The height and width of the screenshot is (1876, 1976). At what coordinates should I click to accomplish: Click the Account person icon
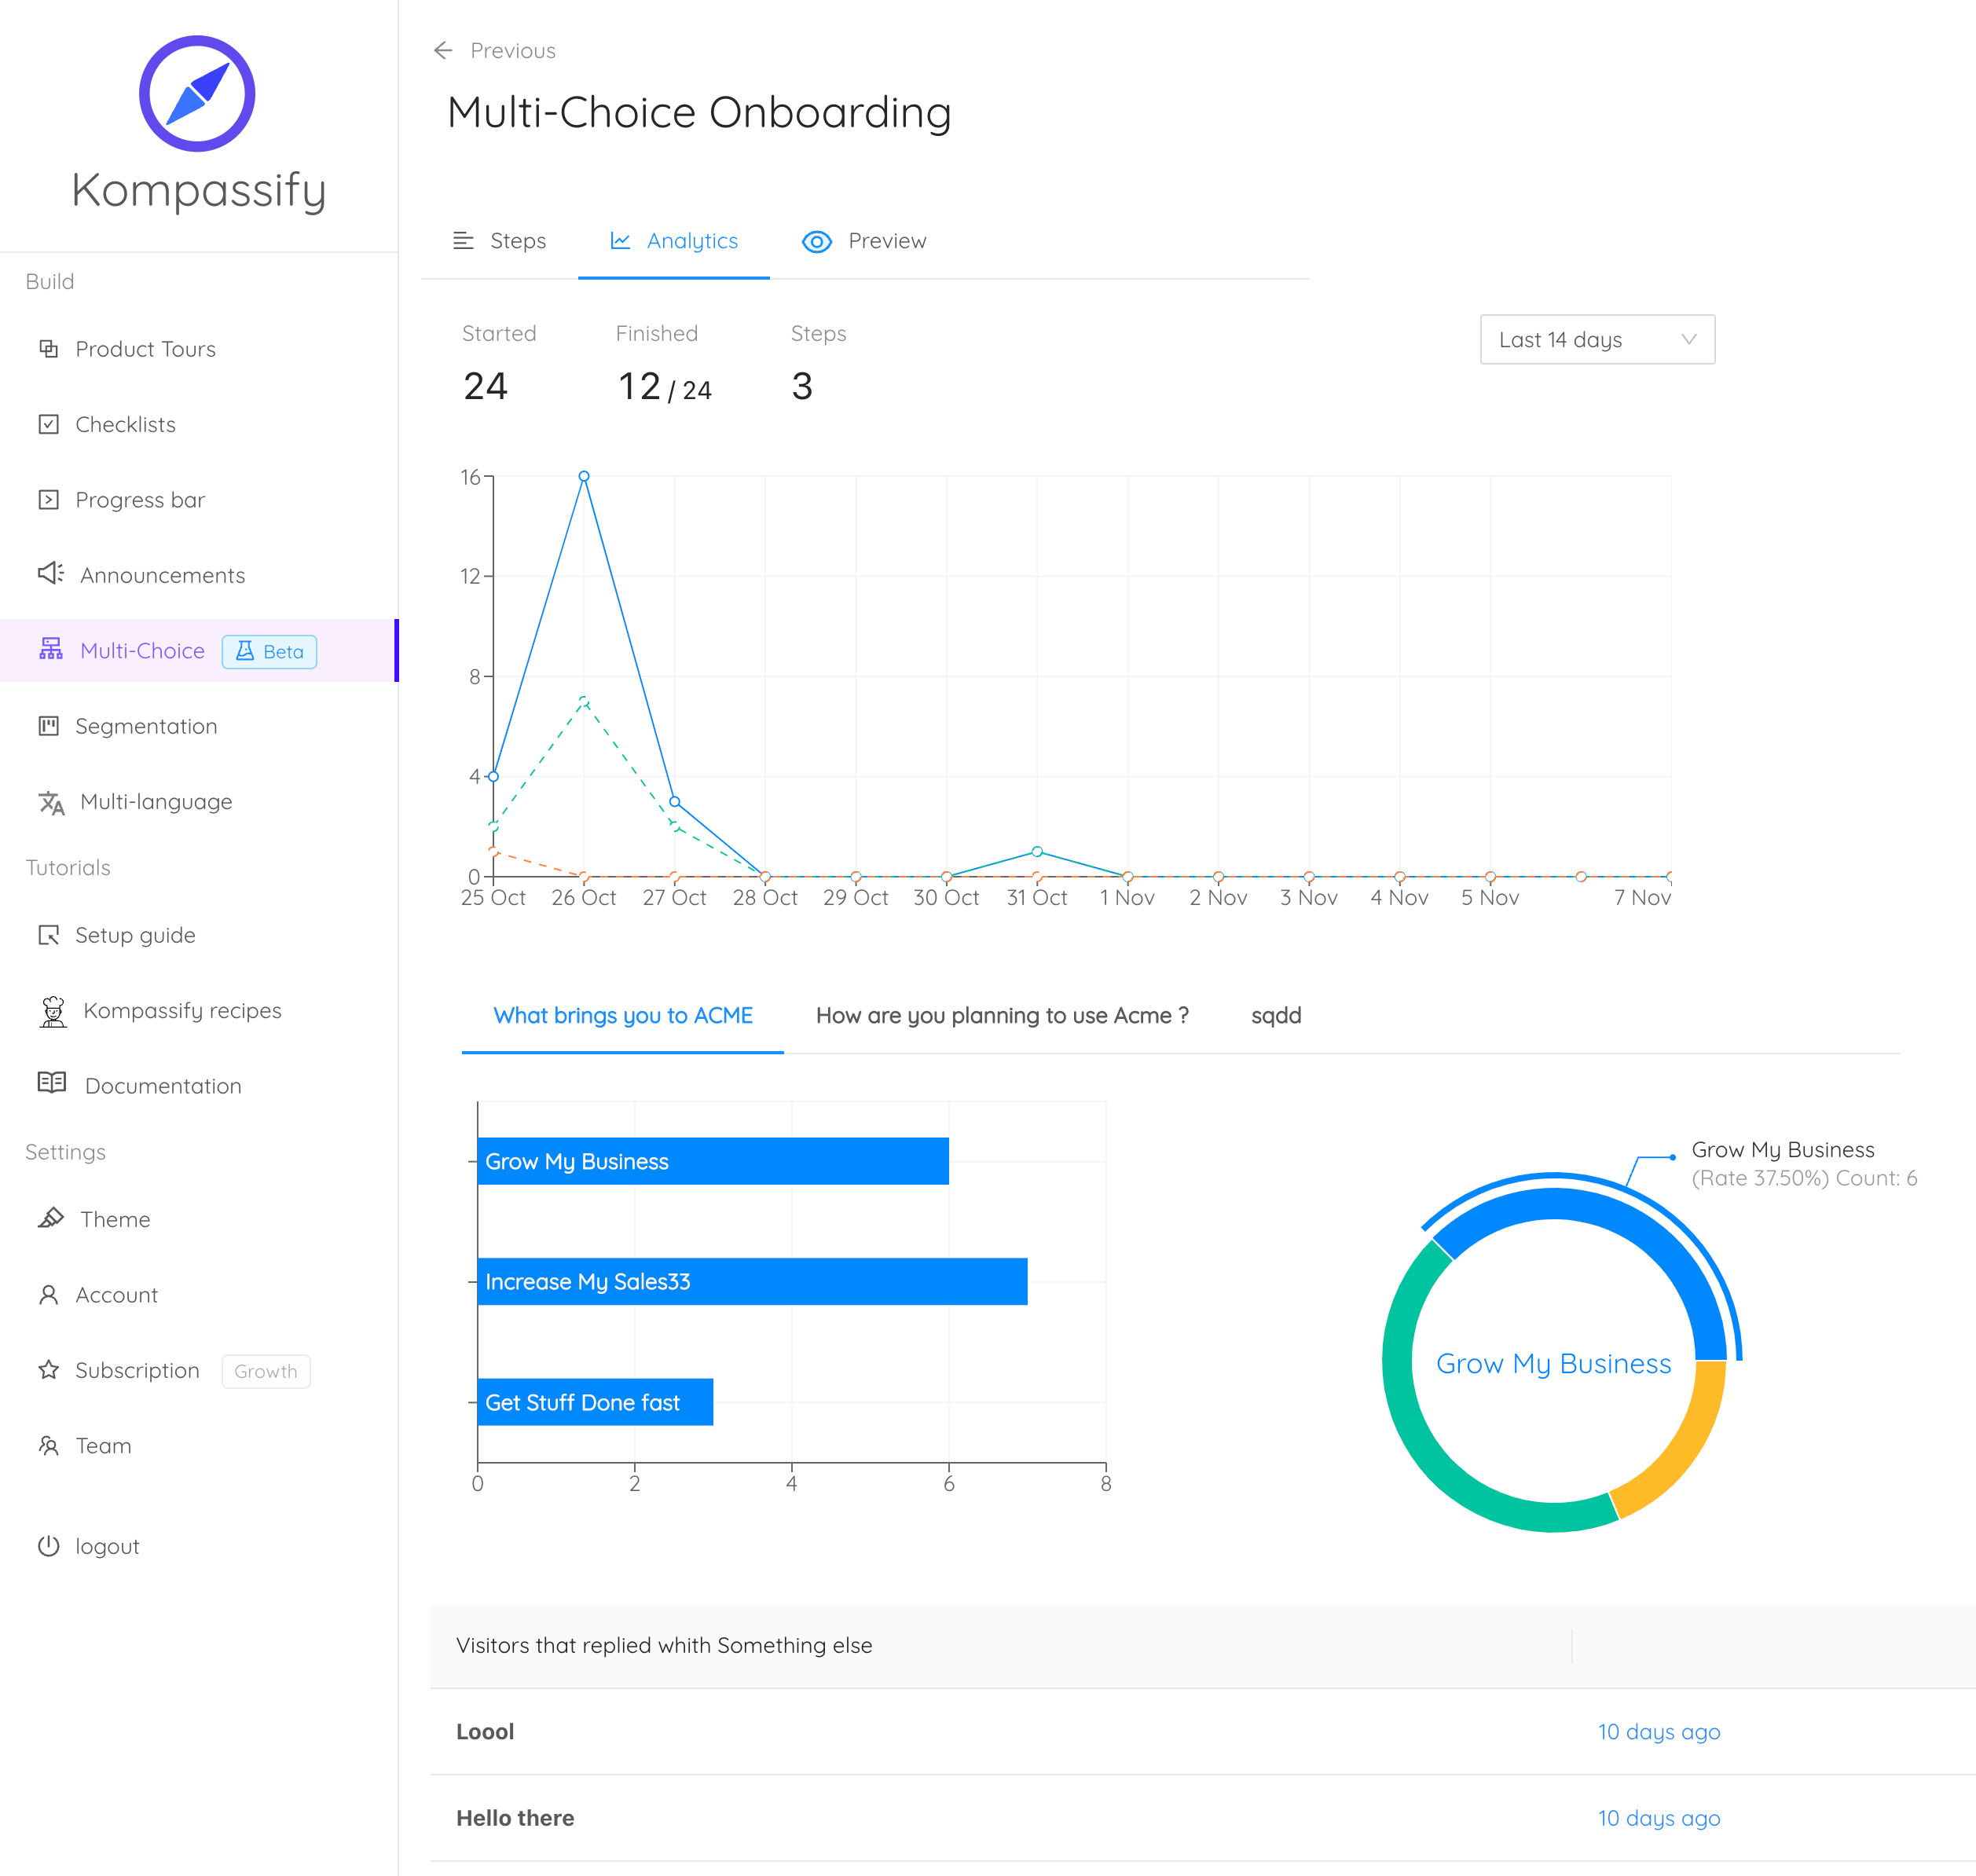point(48,1294)
